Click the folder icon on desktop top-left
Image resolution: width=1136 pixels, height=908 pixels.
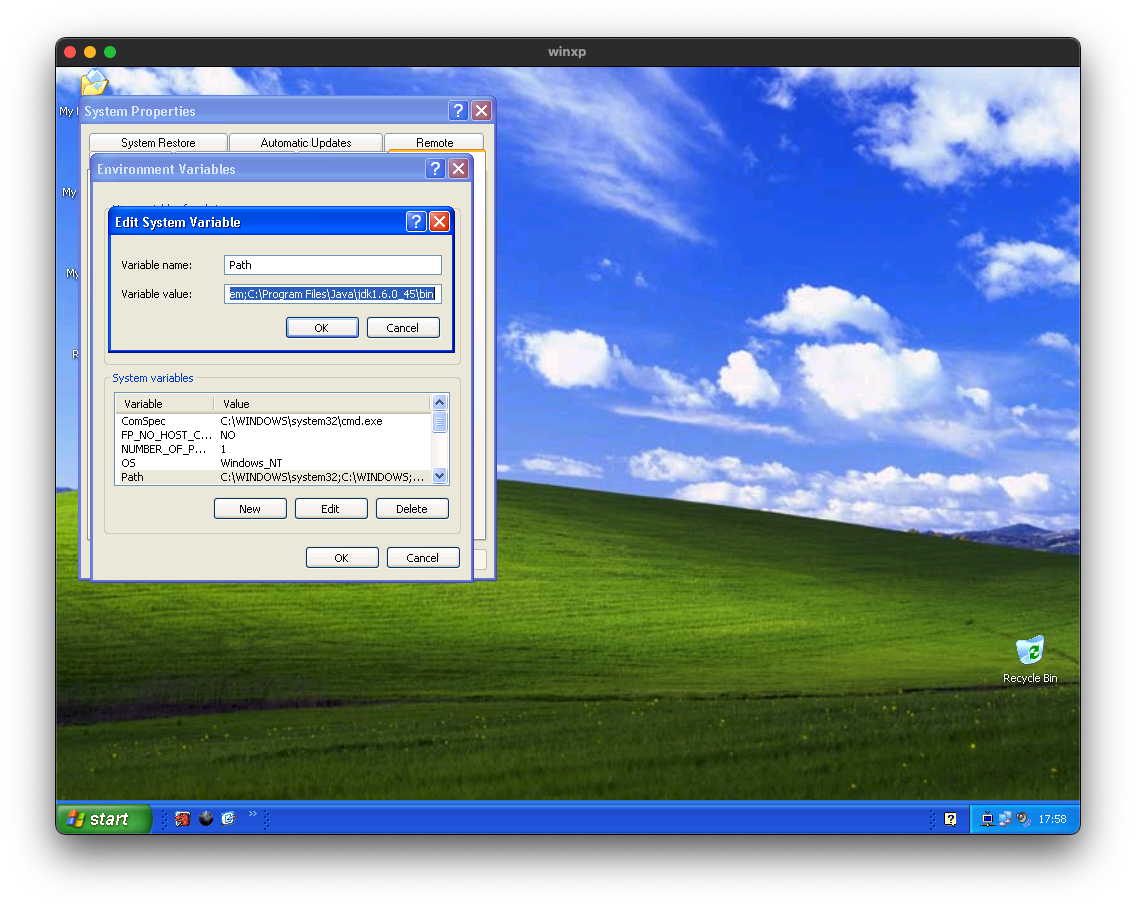coord(93,82)
